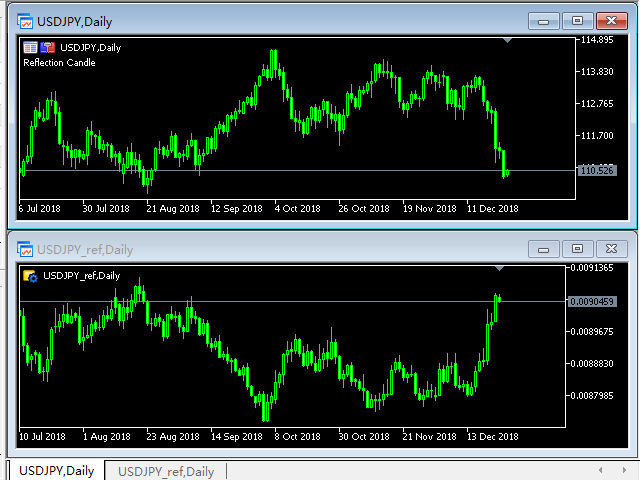
Task: Close the USDJPY,Daily chart window
Action: point(611,21)
